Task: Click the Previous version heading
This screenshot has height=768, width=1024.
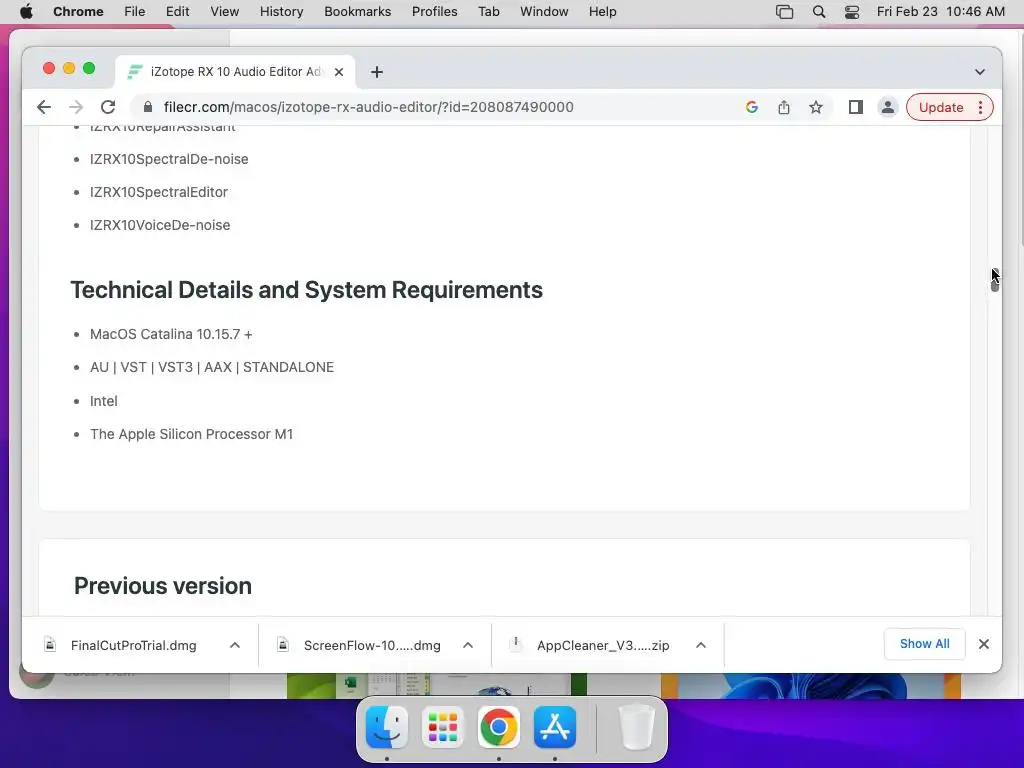Action: (163, 586)
